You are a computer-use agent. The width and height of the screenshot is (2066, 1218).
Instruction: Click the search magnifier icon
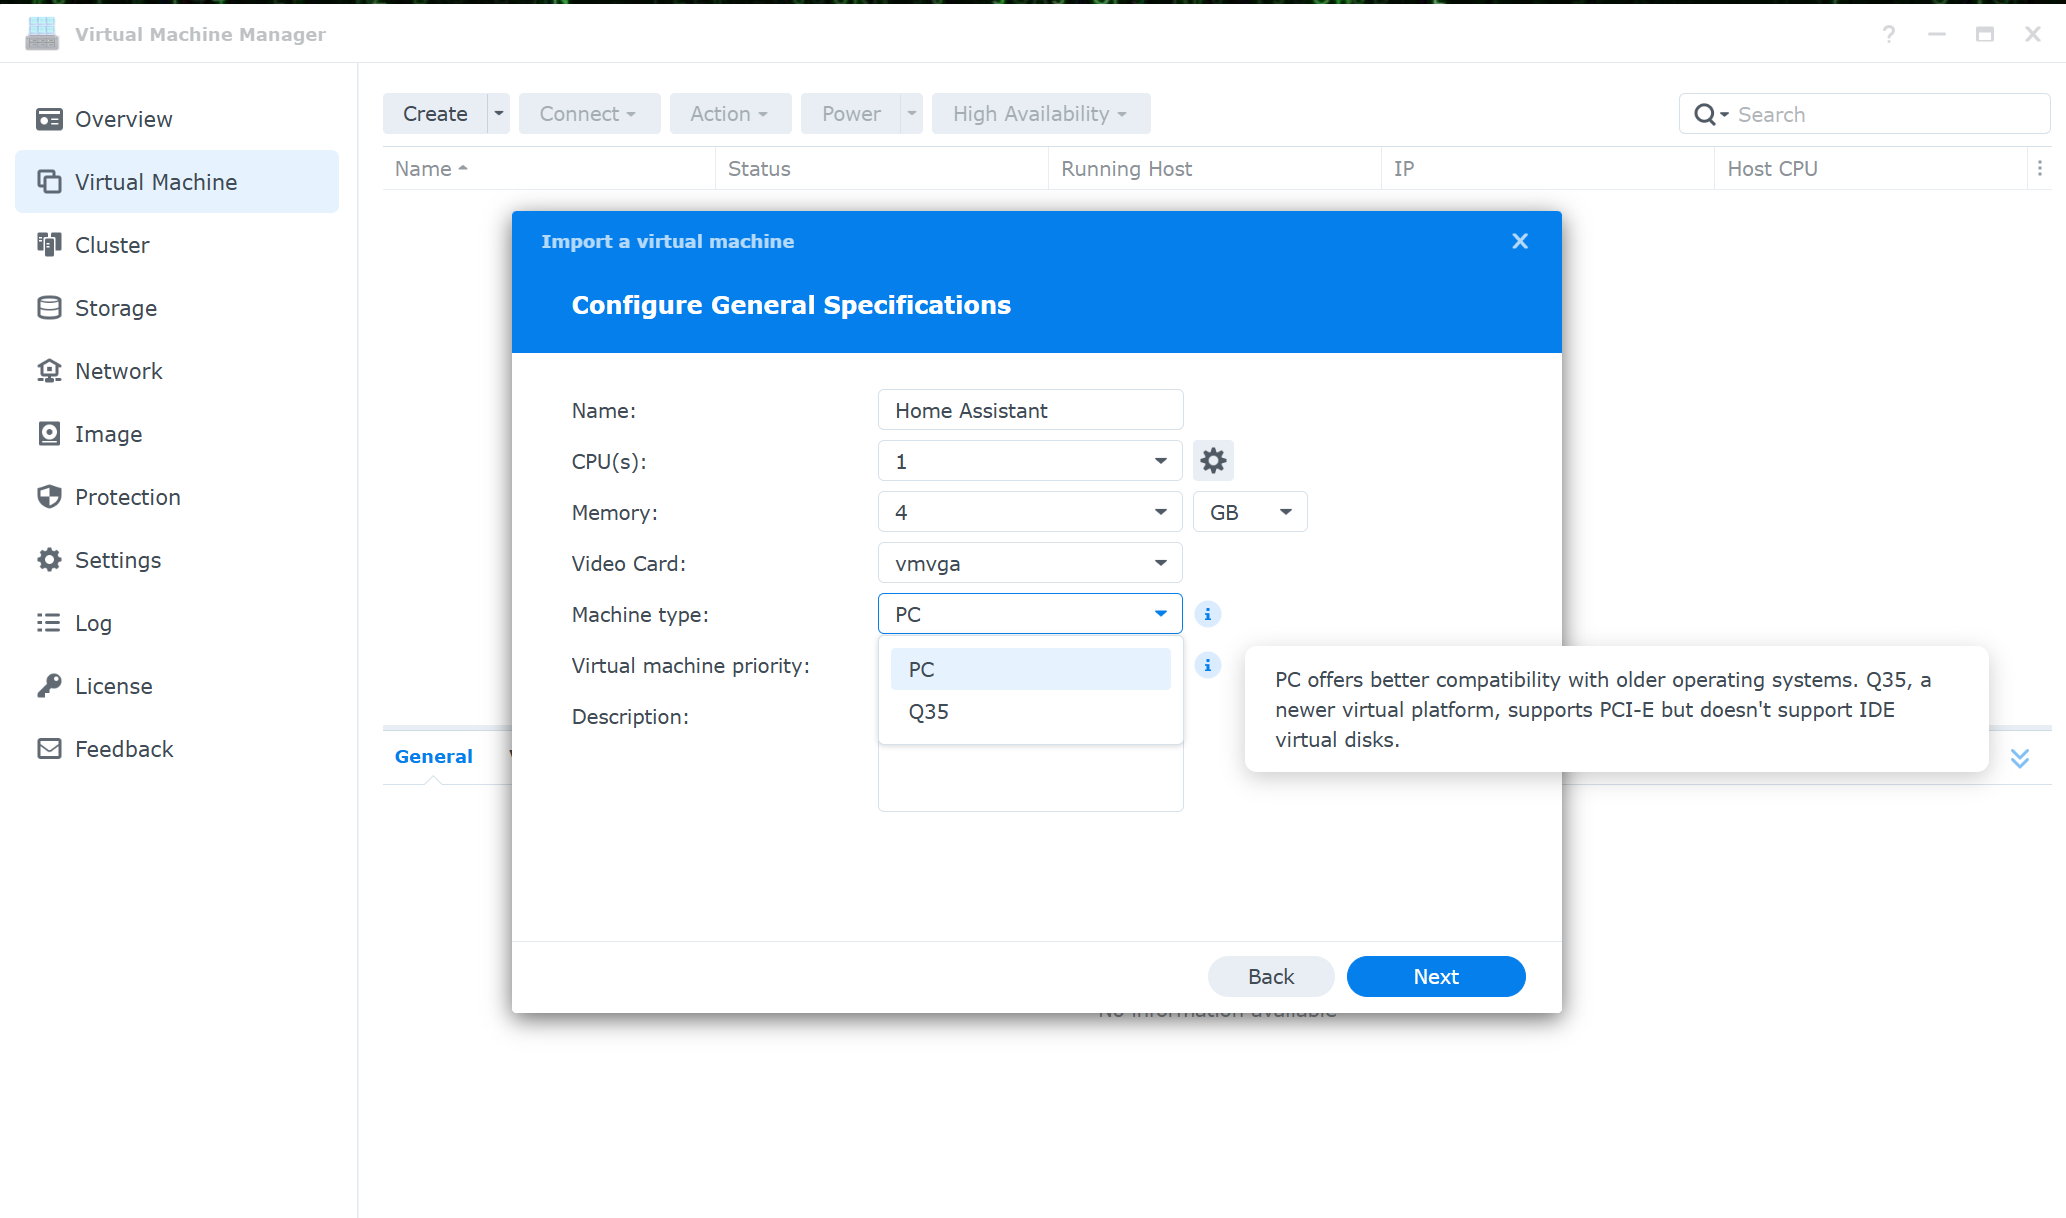1704,115
